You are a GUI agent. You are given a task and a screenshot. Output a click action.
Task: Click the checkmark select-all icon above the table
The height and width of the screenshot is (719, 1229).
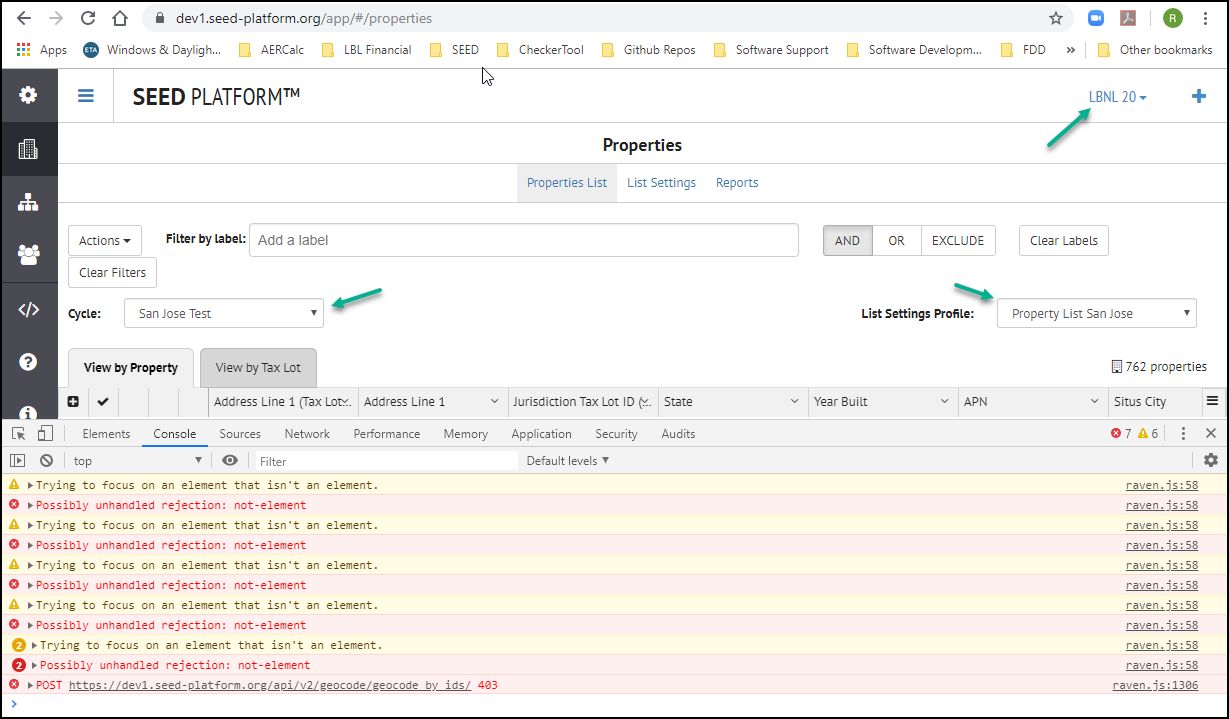tap(102, 401)
